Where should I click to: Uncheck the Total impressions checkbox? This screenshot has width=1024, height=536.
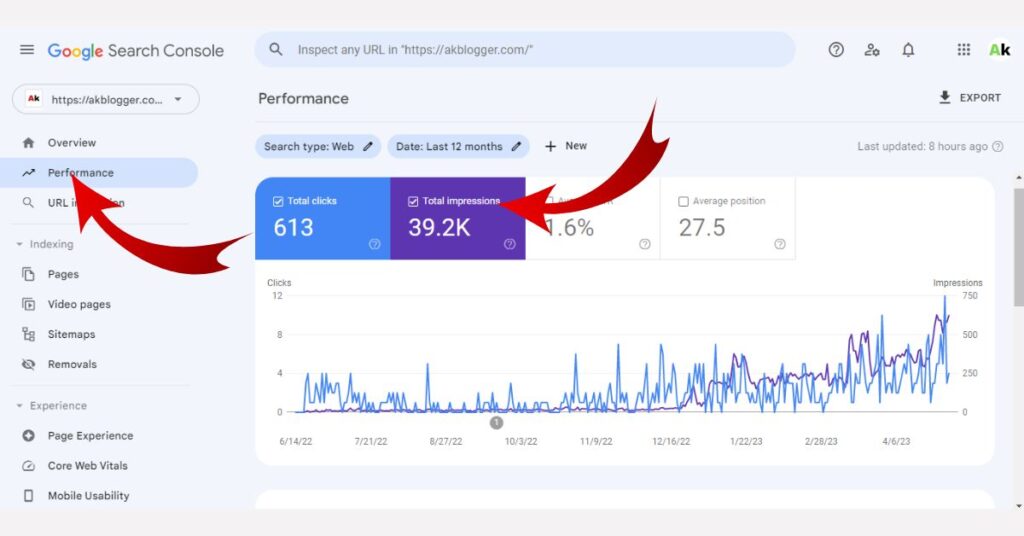pyautogui.click(x=413, y=202)
